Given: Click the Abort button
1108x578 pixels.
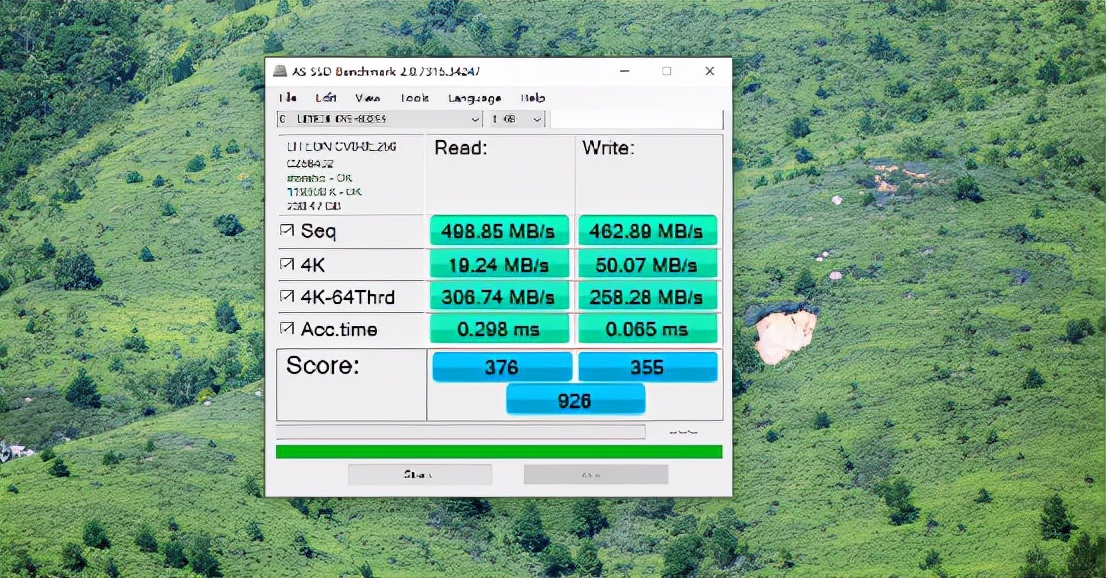Looking at the screenshot, I should (596, 473).
